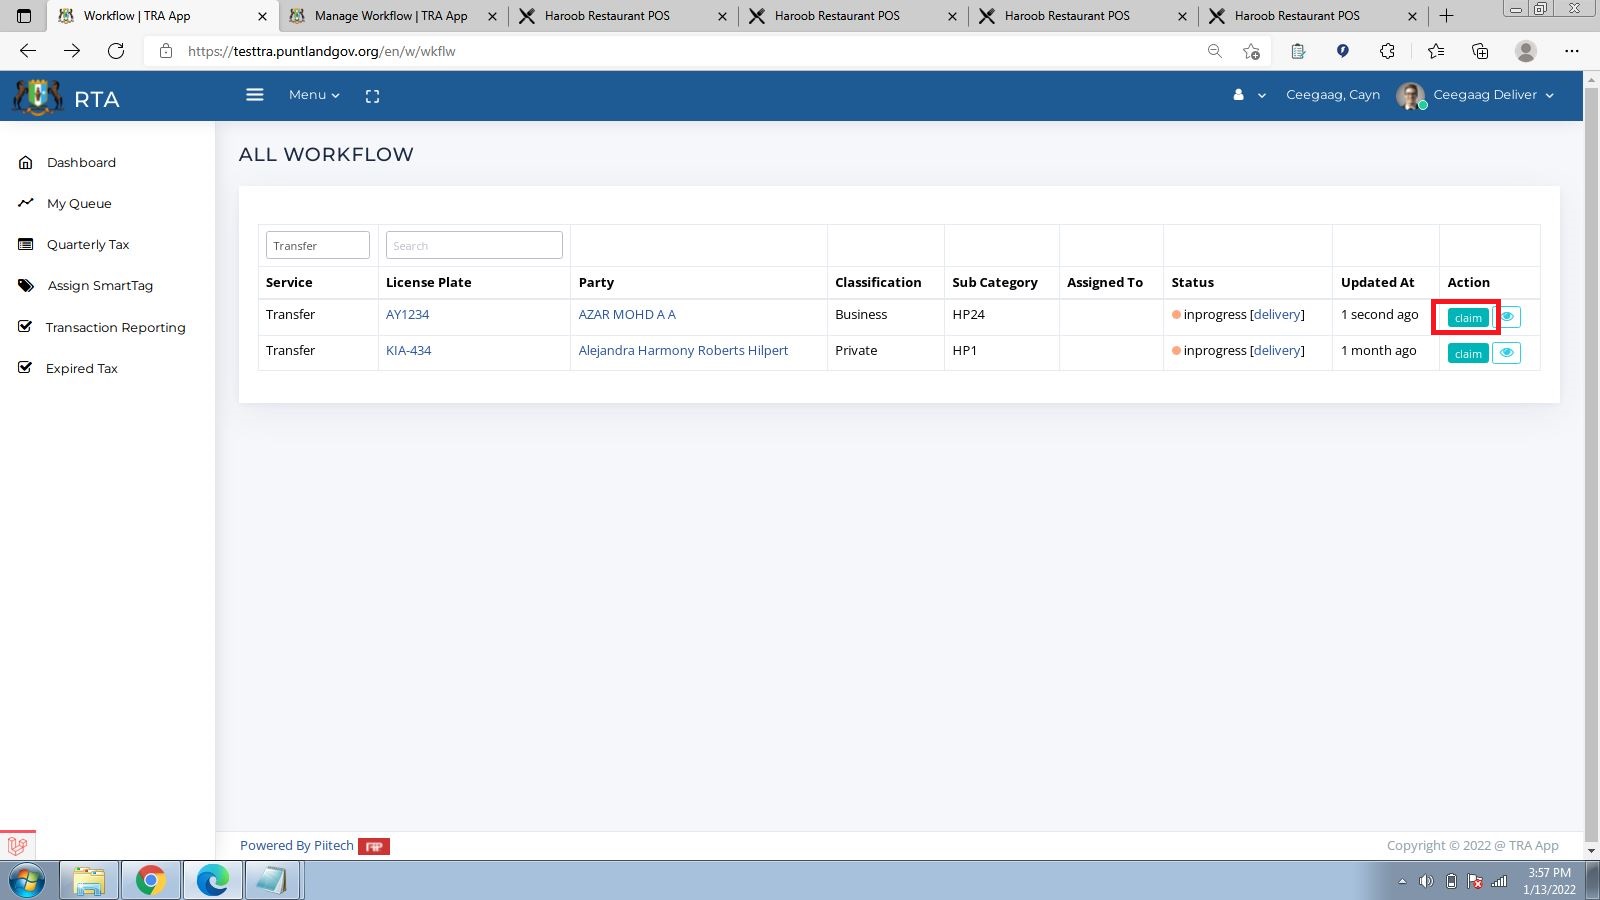
Task: Open Transaction Reporting page
Action: [115, 328]
